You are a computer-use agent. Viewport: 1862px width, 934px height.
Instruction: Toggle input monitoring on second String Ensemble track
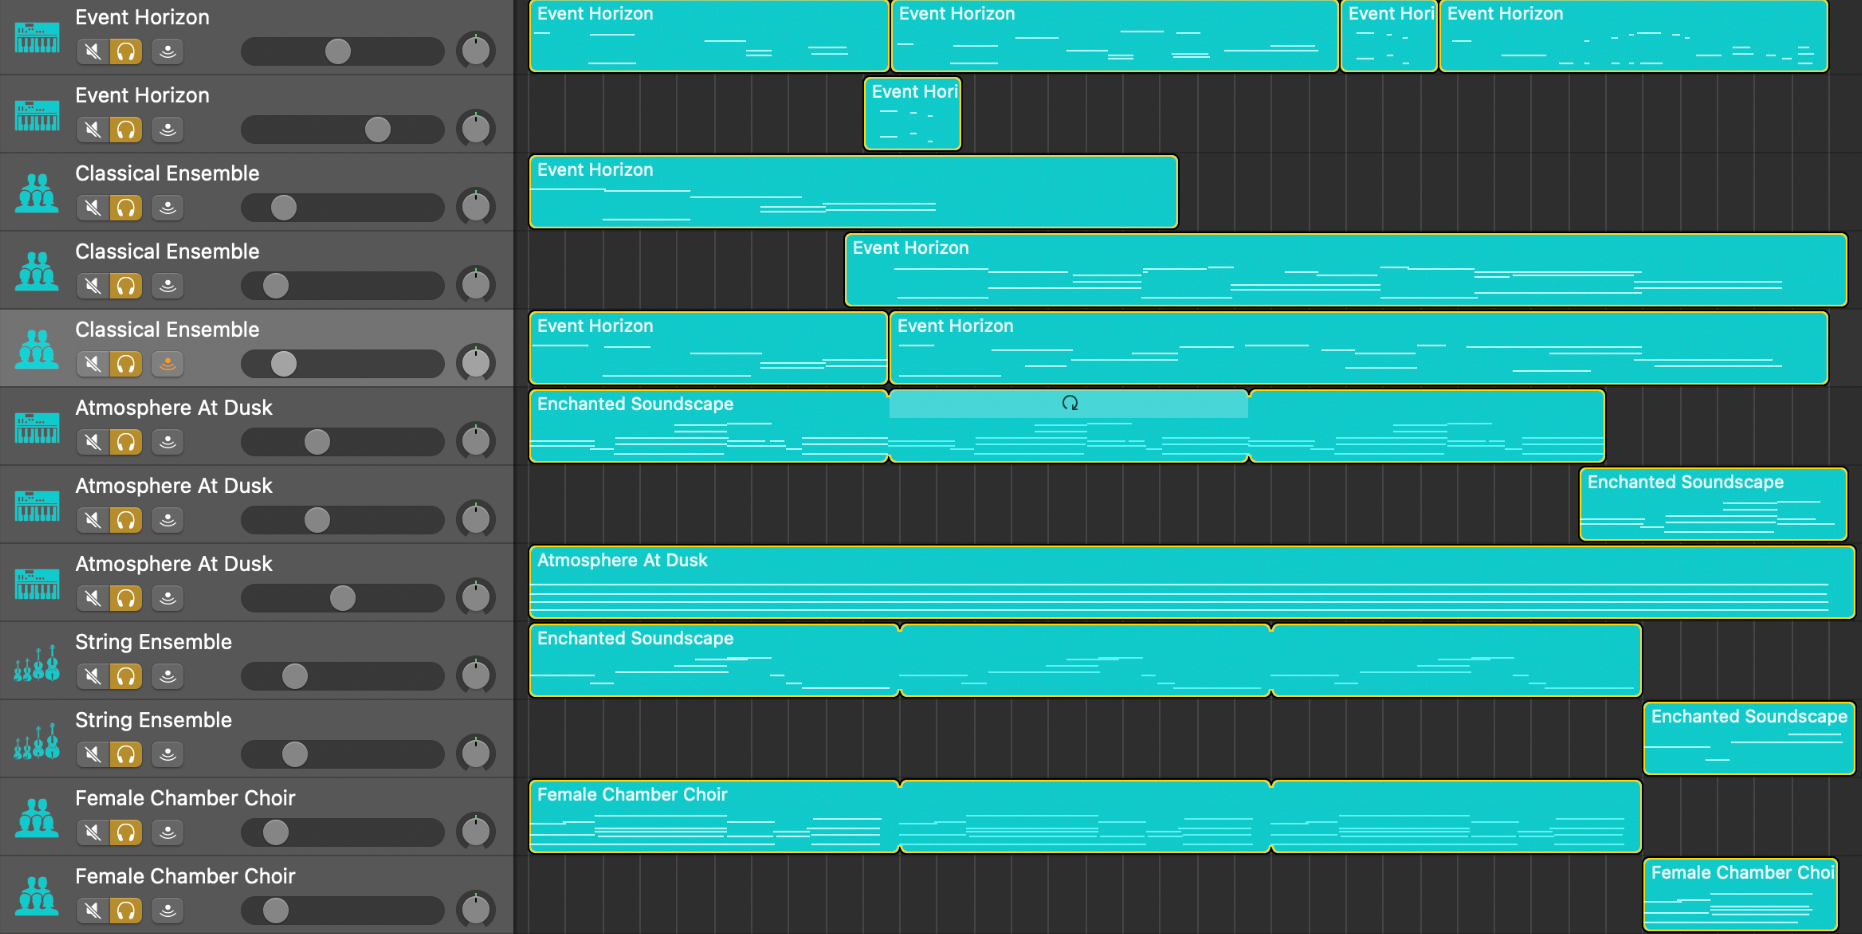(x=168, y=754)
